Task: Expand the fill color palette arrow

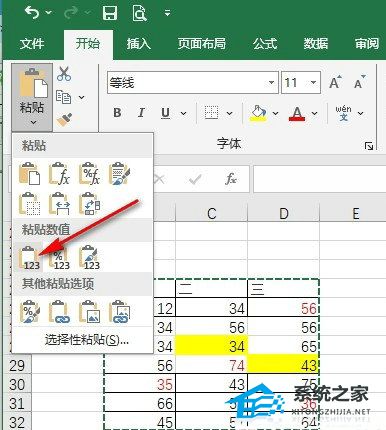Action: [x=275, y=113]
